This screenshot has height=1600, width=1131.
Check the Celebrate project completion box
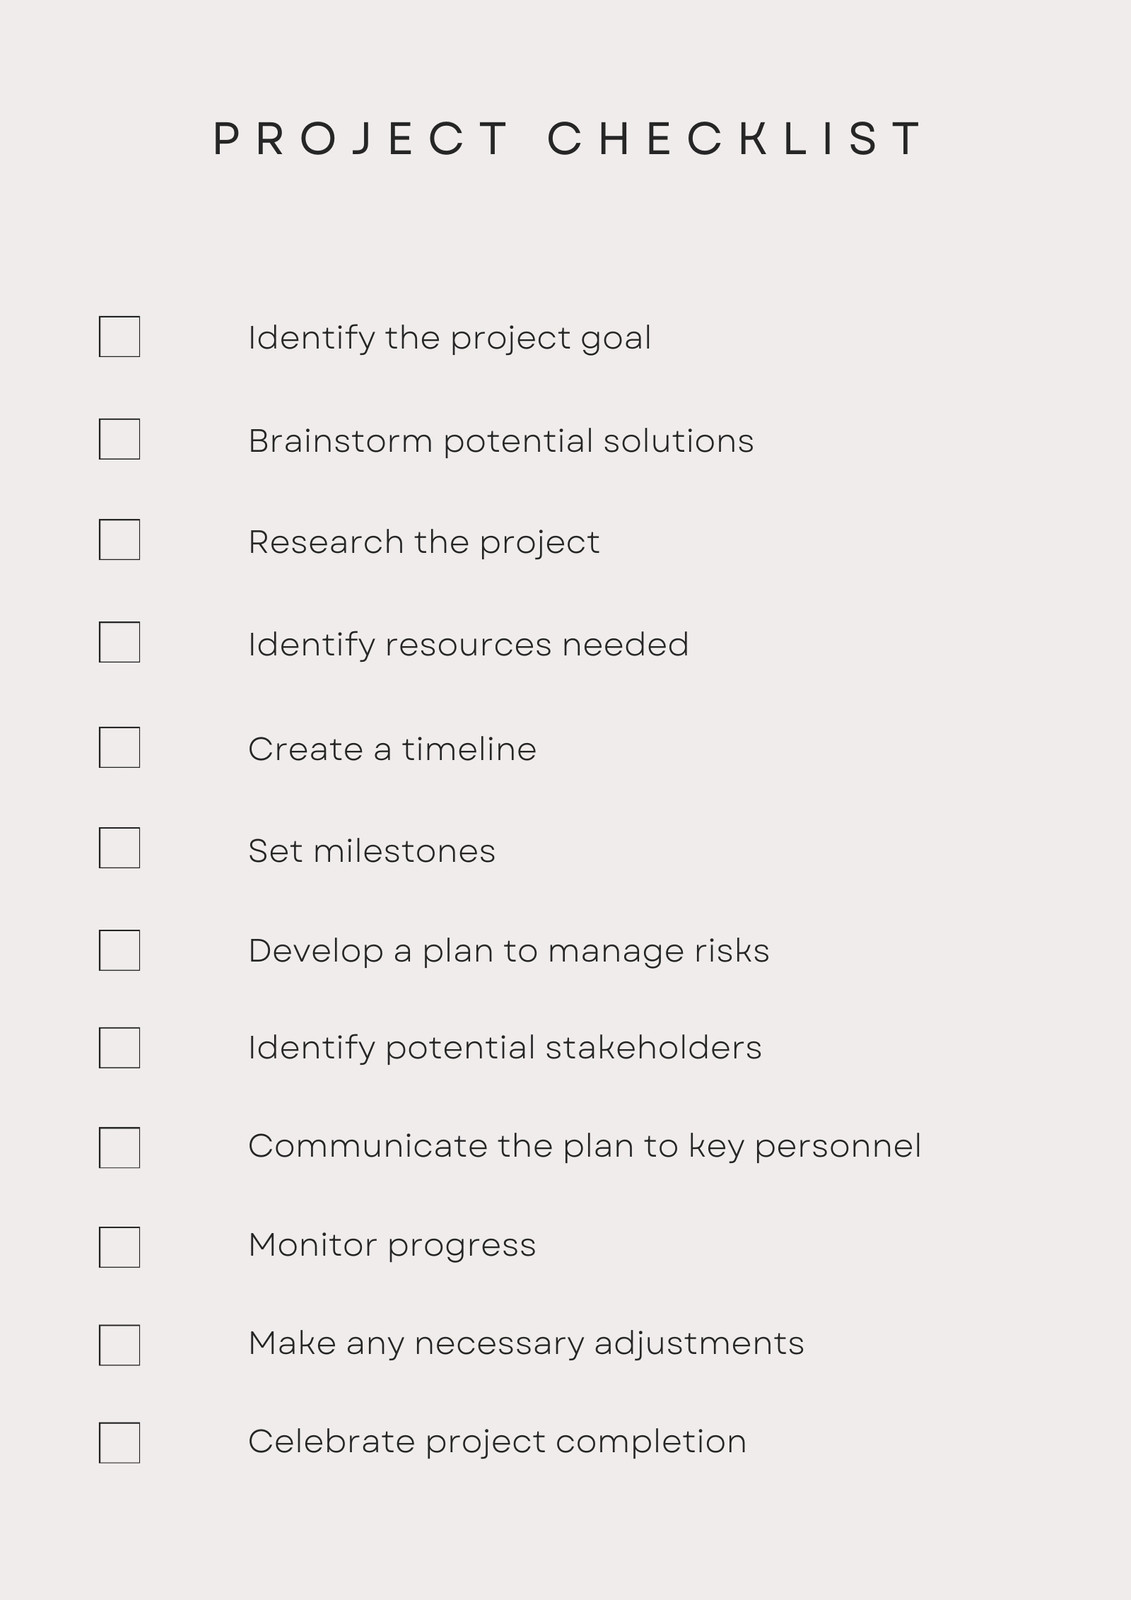pyautogui.click(x=119, y=1443)
